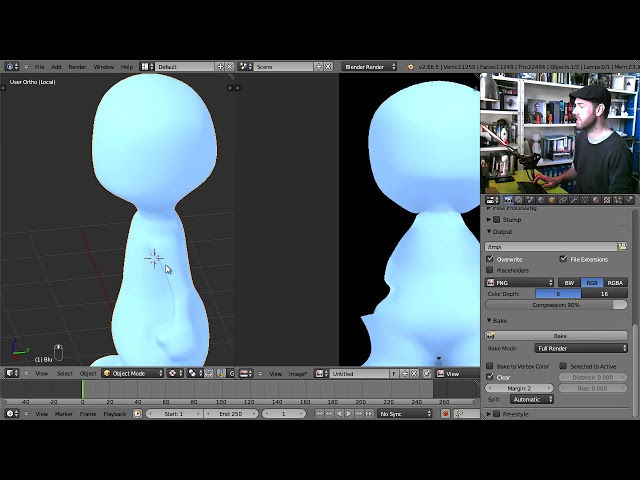Open the Add menu
This screenshot has height=480, width=640.
coord(56,67)
